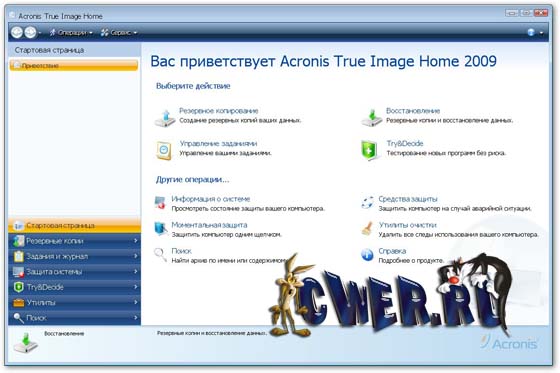Open the Операции toolbar menu
The height and width of the screenshot is (373, 560).
71,33
